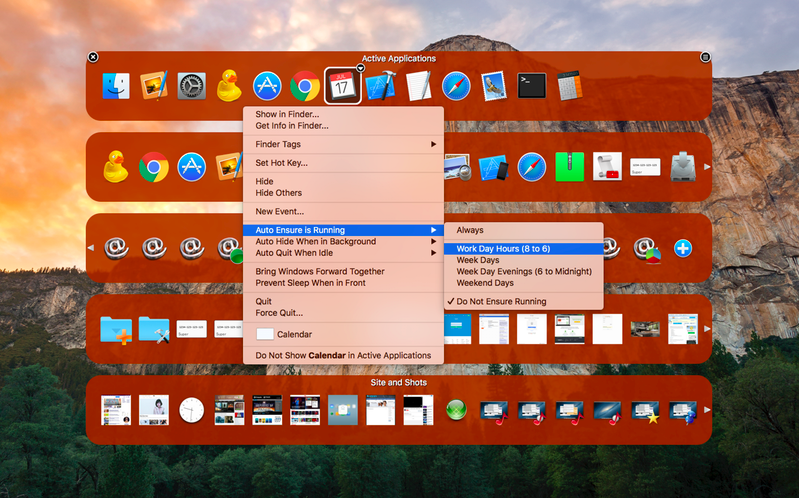Click the downloads drive icon
Screen dimensions: 799x498
click(683, 167)
